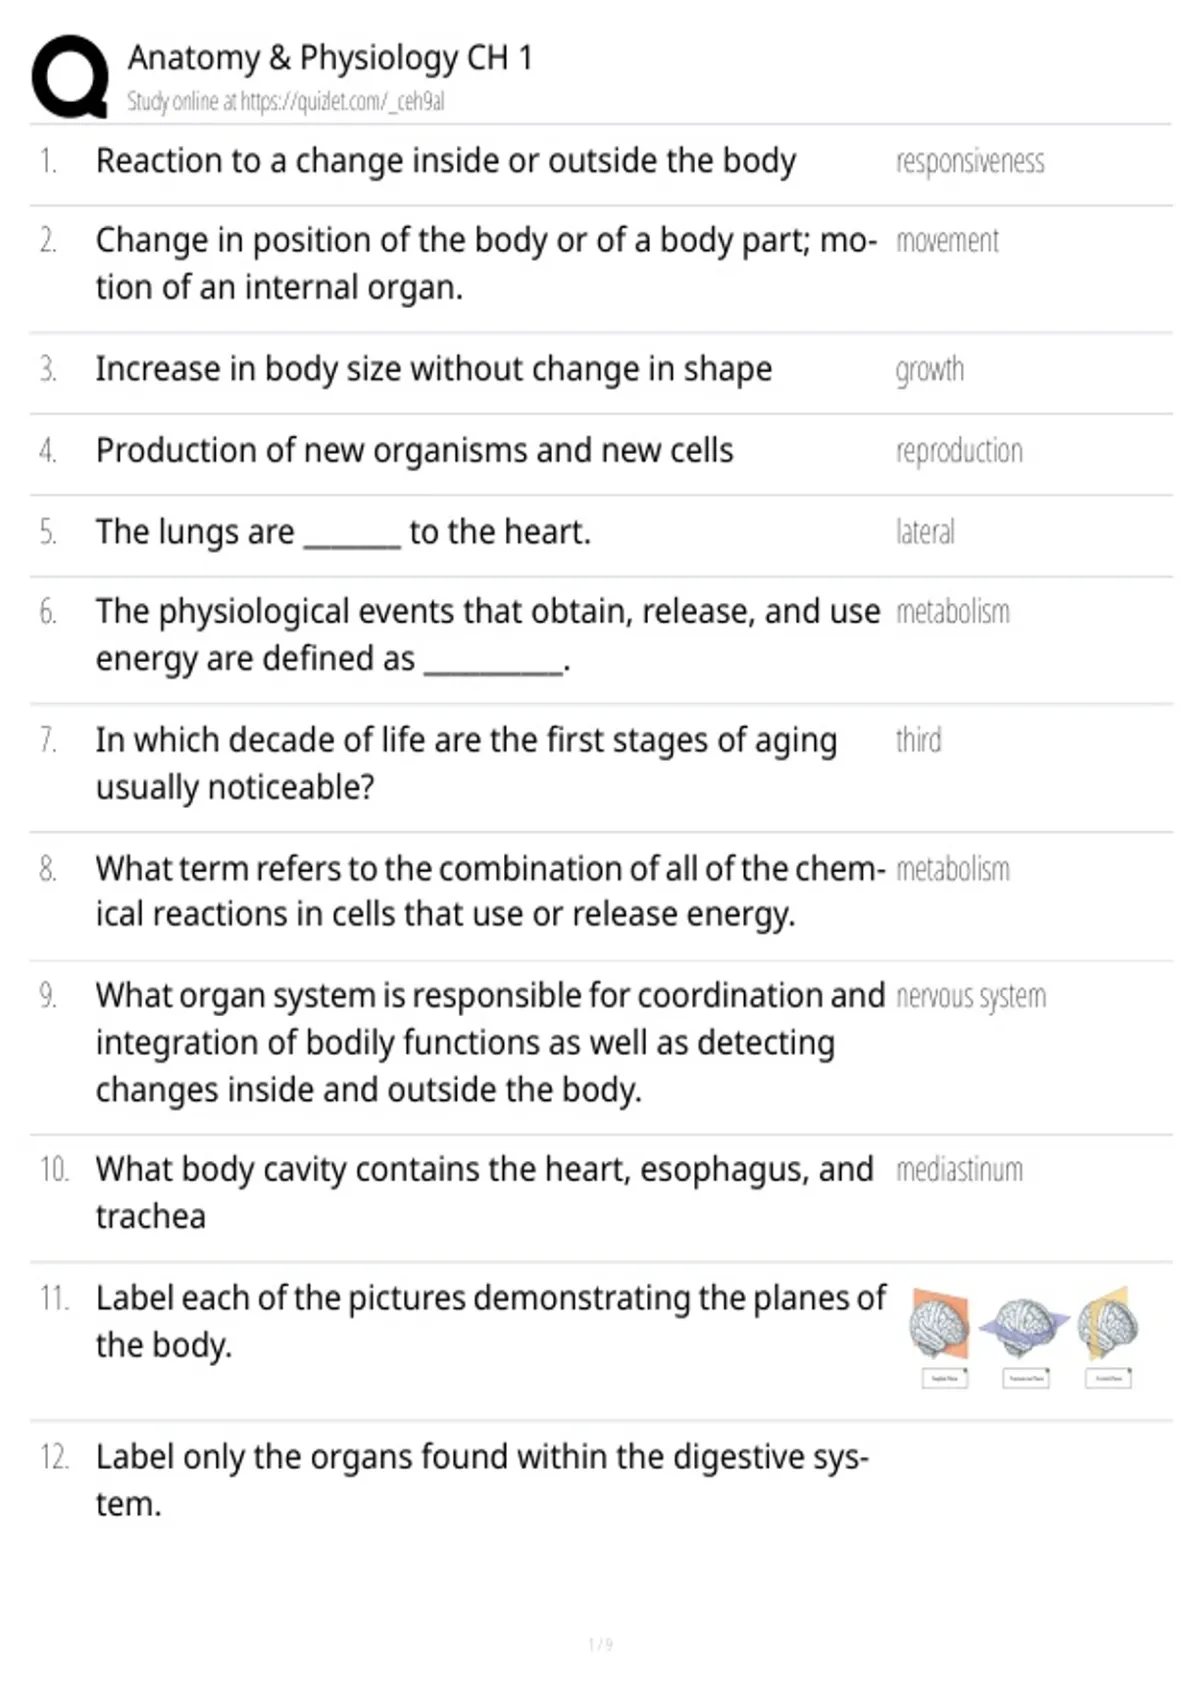Select the brain with yellow frontal plane
1200x1700 pixels.
[x=1108, y=1323]
